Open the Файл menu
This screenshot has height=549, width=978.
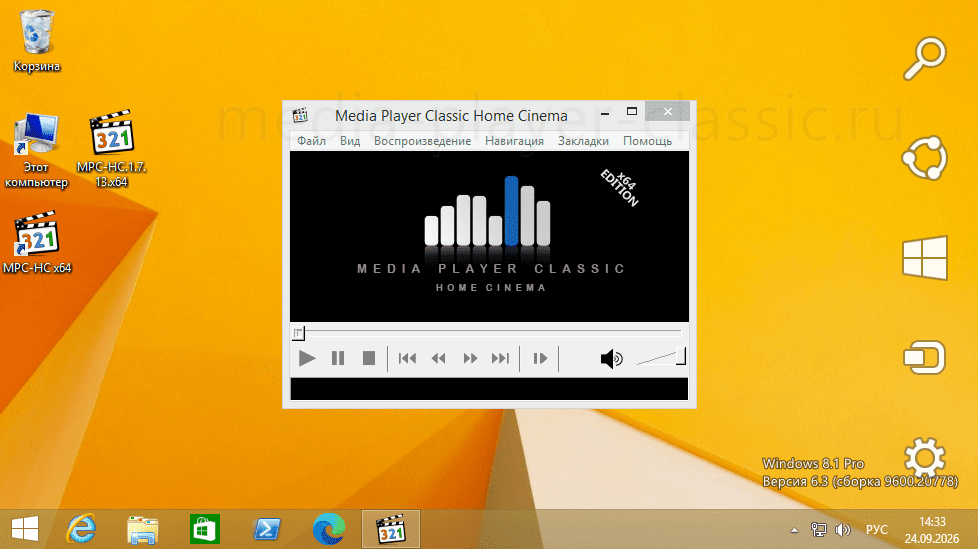pyautogui.click(x=311, y=141)
